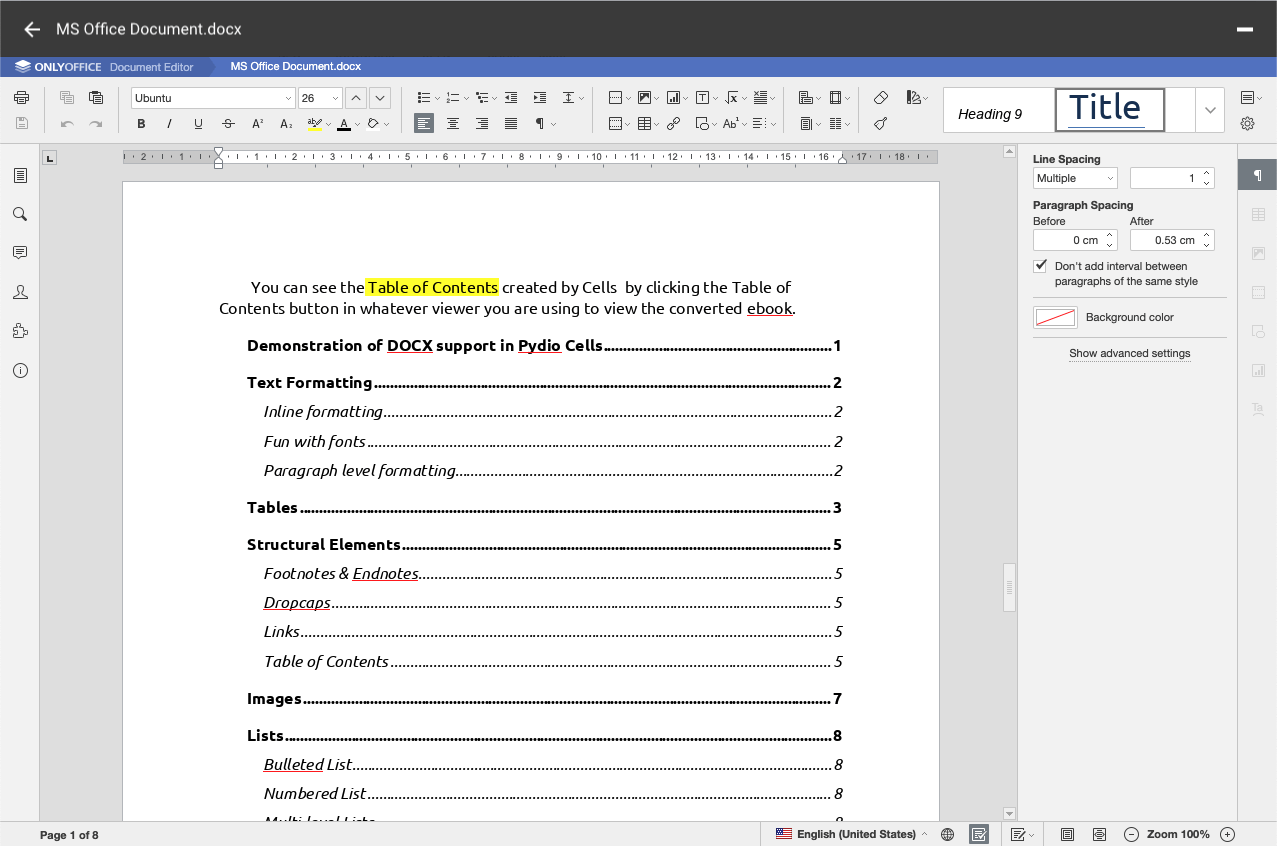Image resolution: width=1277 pixels, height=846 pixels.
Task: Go back with the arrow button
Action: pos(32,29)
